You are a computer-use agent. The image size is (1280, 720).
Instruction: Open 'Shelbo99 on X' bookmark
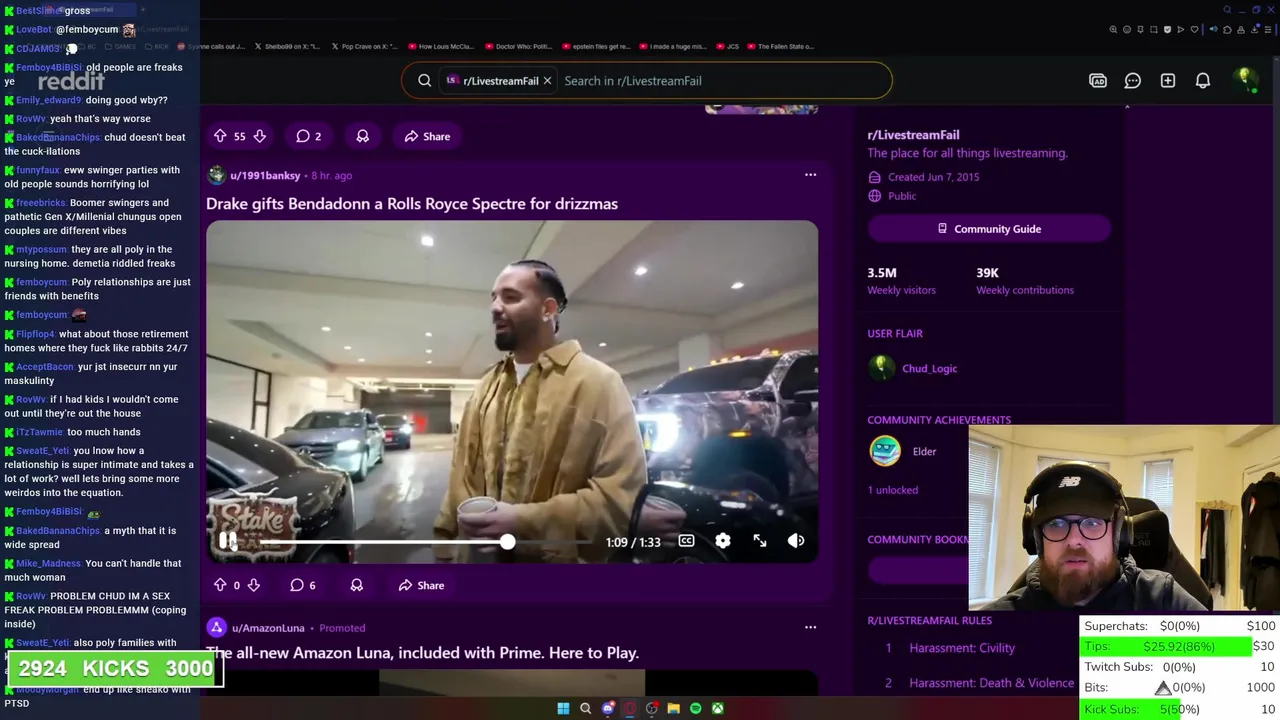(x=288, y=46)
